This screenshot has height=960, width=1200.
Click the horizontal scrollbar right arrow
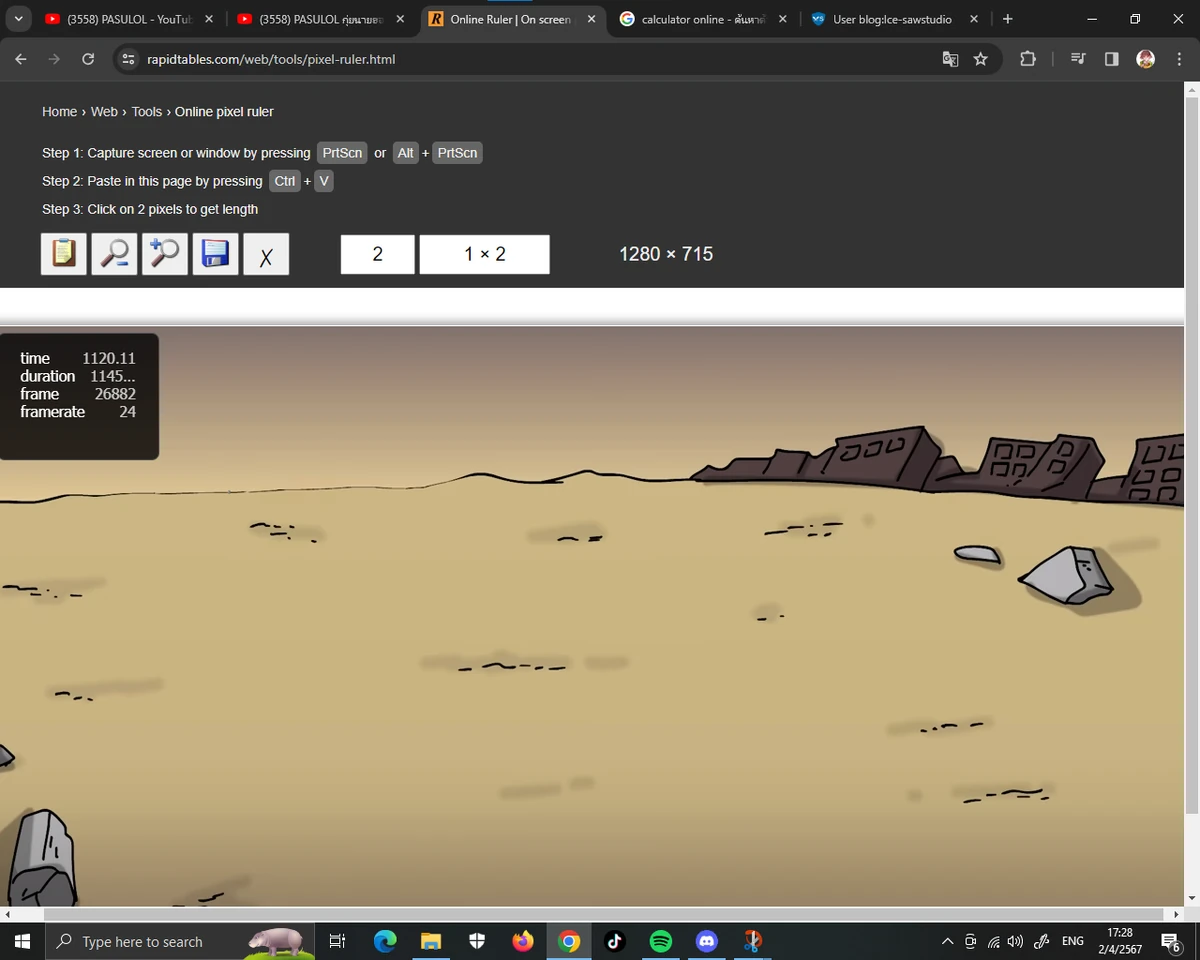point(1176,913)
